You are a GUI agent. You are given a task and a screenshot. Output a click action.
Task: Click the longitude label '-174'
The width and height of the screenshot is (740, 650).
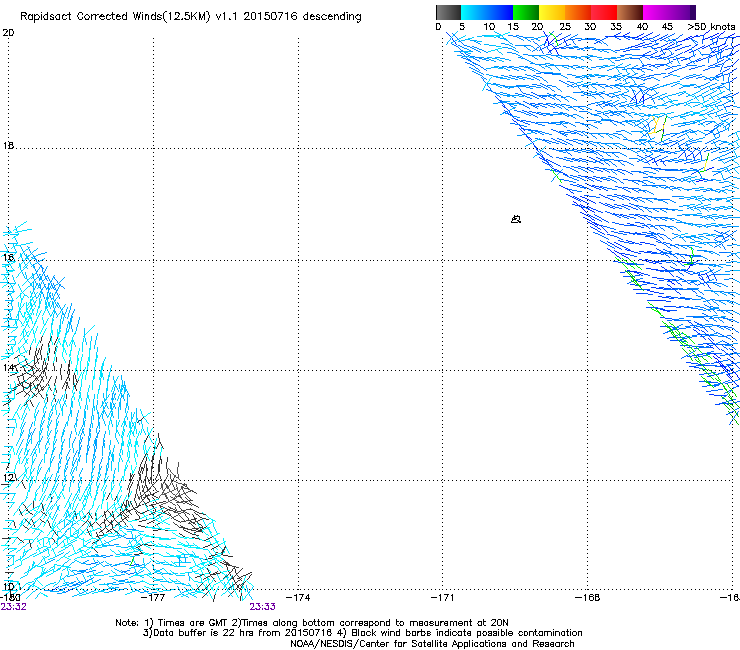298,598
